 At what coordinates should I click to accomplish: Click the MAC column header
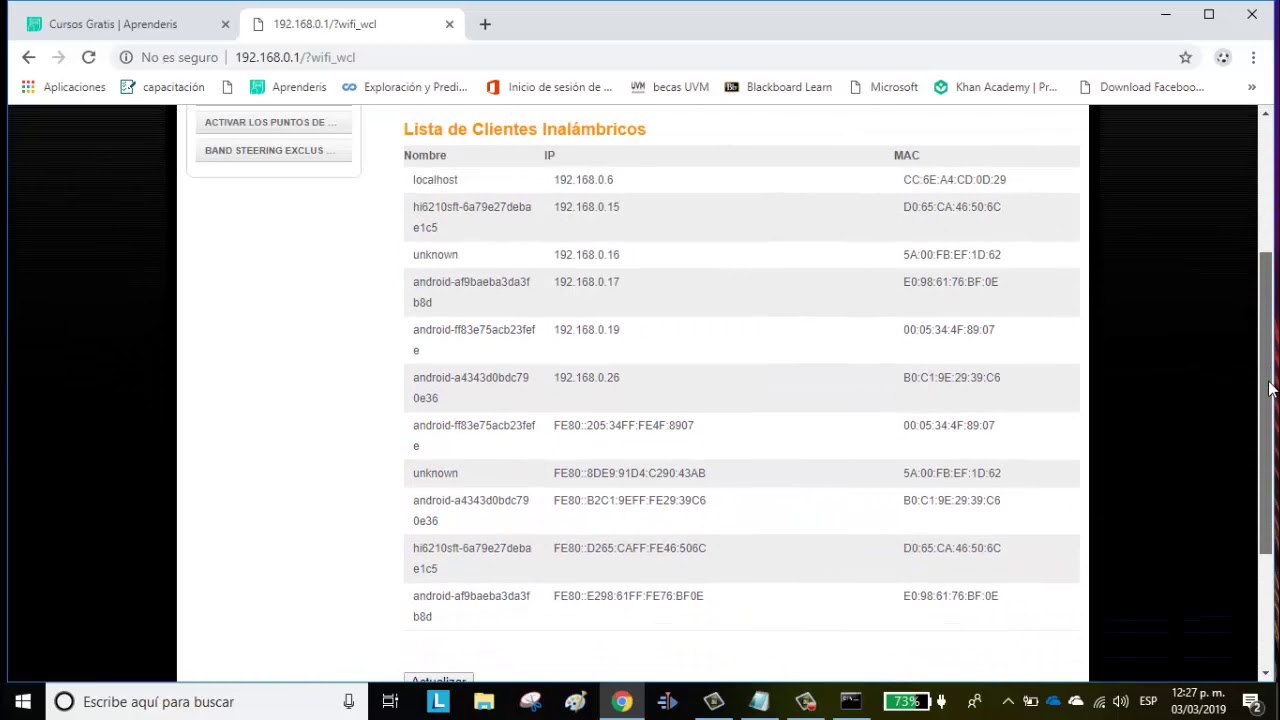coord(906,155)
